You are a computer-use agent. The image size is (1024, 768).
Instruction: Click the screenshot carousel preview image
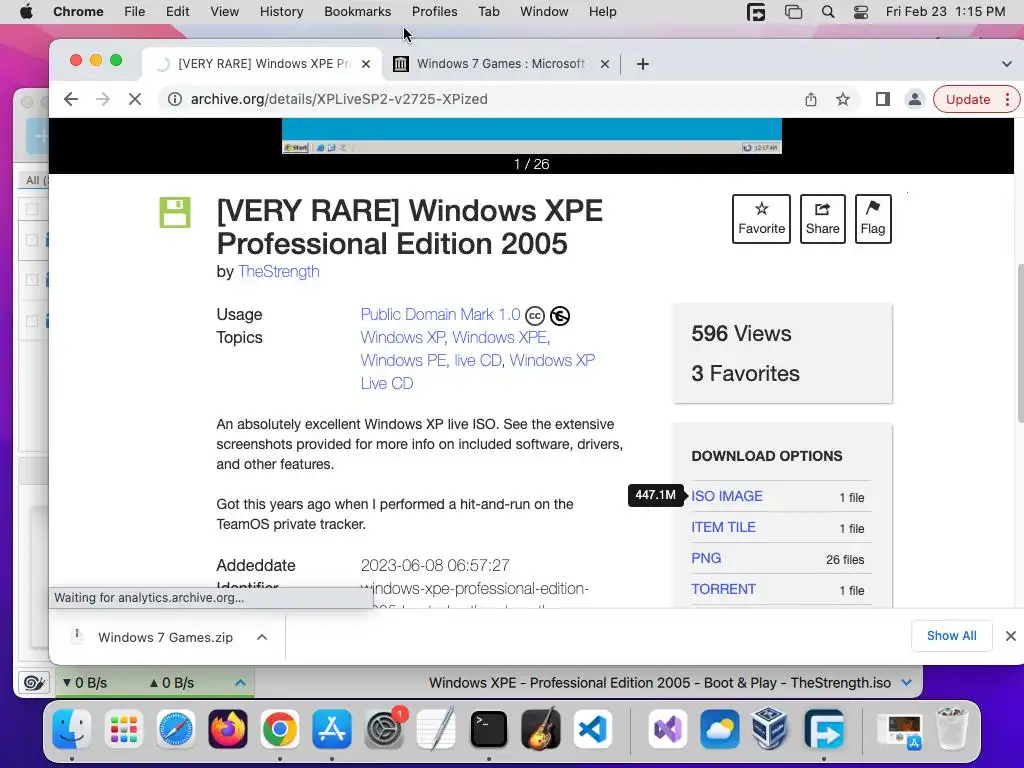[532, 136]
